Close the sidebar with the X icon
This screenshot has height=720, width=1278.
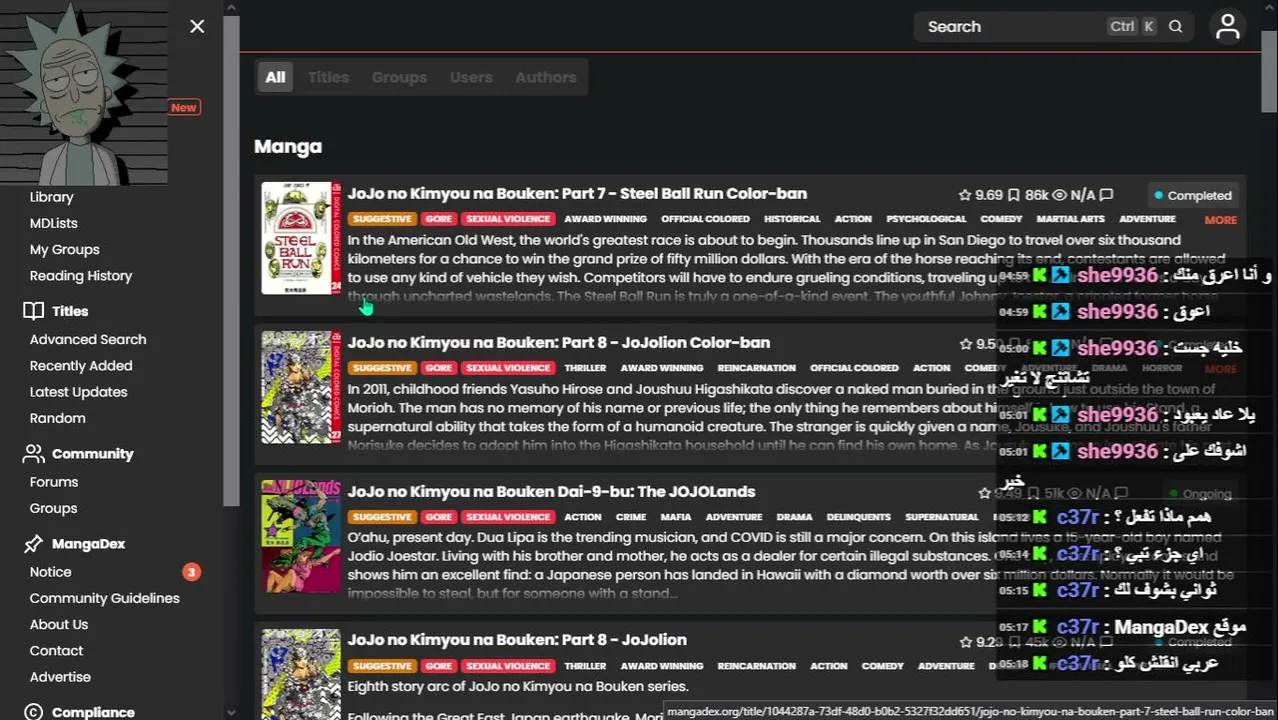coord(197,26)
